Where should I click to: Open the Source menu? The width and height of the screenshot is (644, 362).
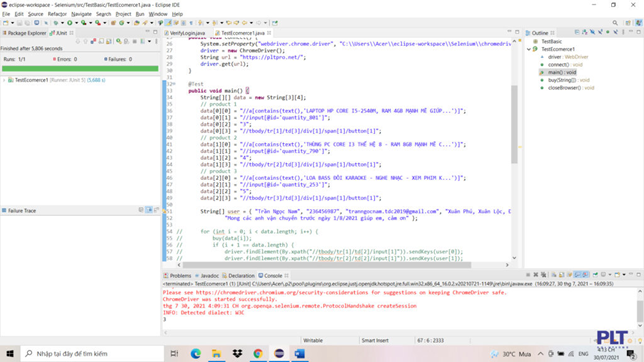(35, 14)
